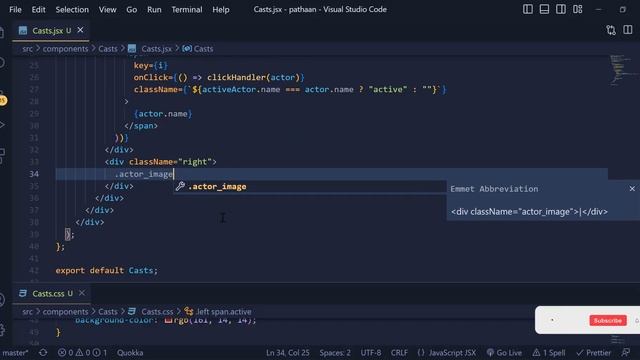Open the Go menu
The image size is (640, 360).
pyautogui.click(x=131, y=9)
